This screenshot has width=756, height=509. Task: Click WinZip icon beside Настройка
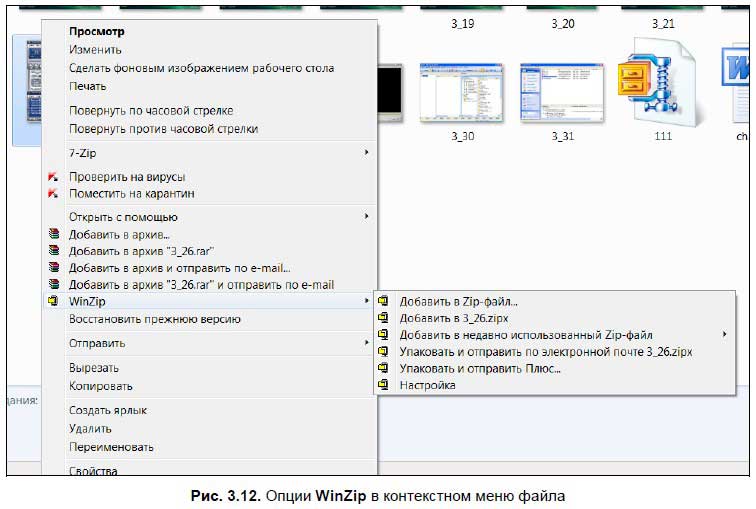click(x=383, y=385)
